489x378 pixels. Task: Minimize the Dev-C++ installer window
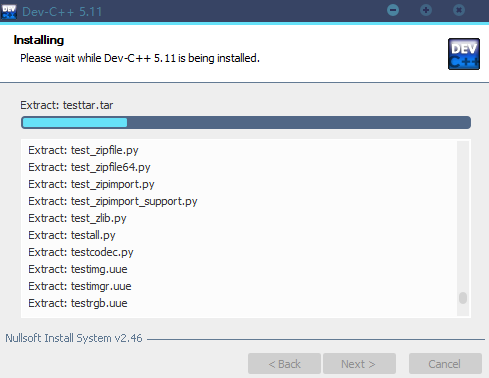tap(393, 10)
